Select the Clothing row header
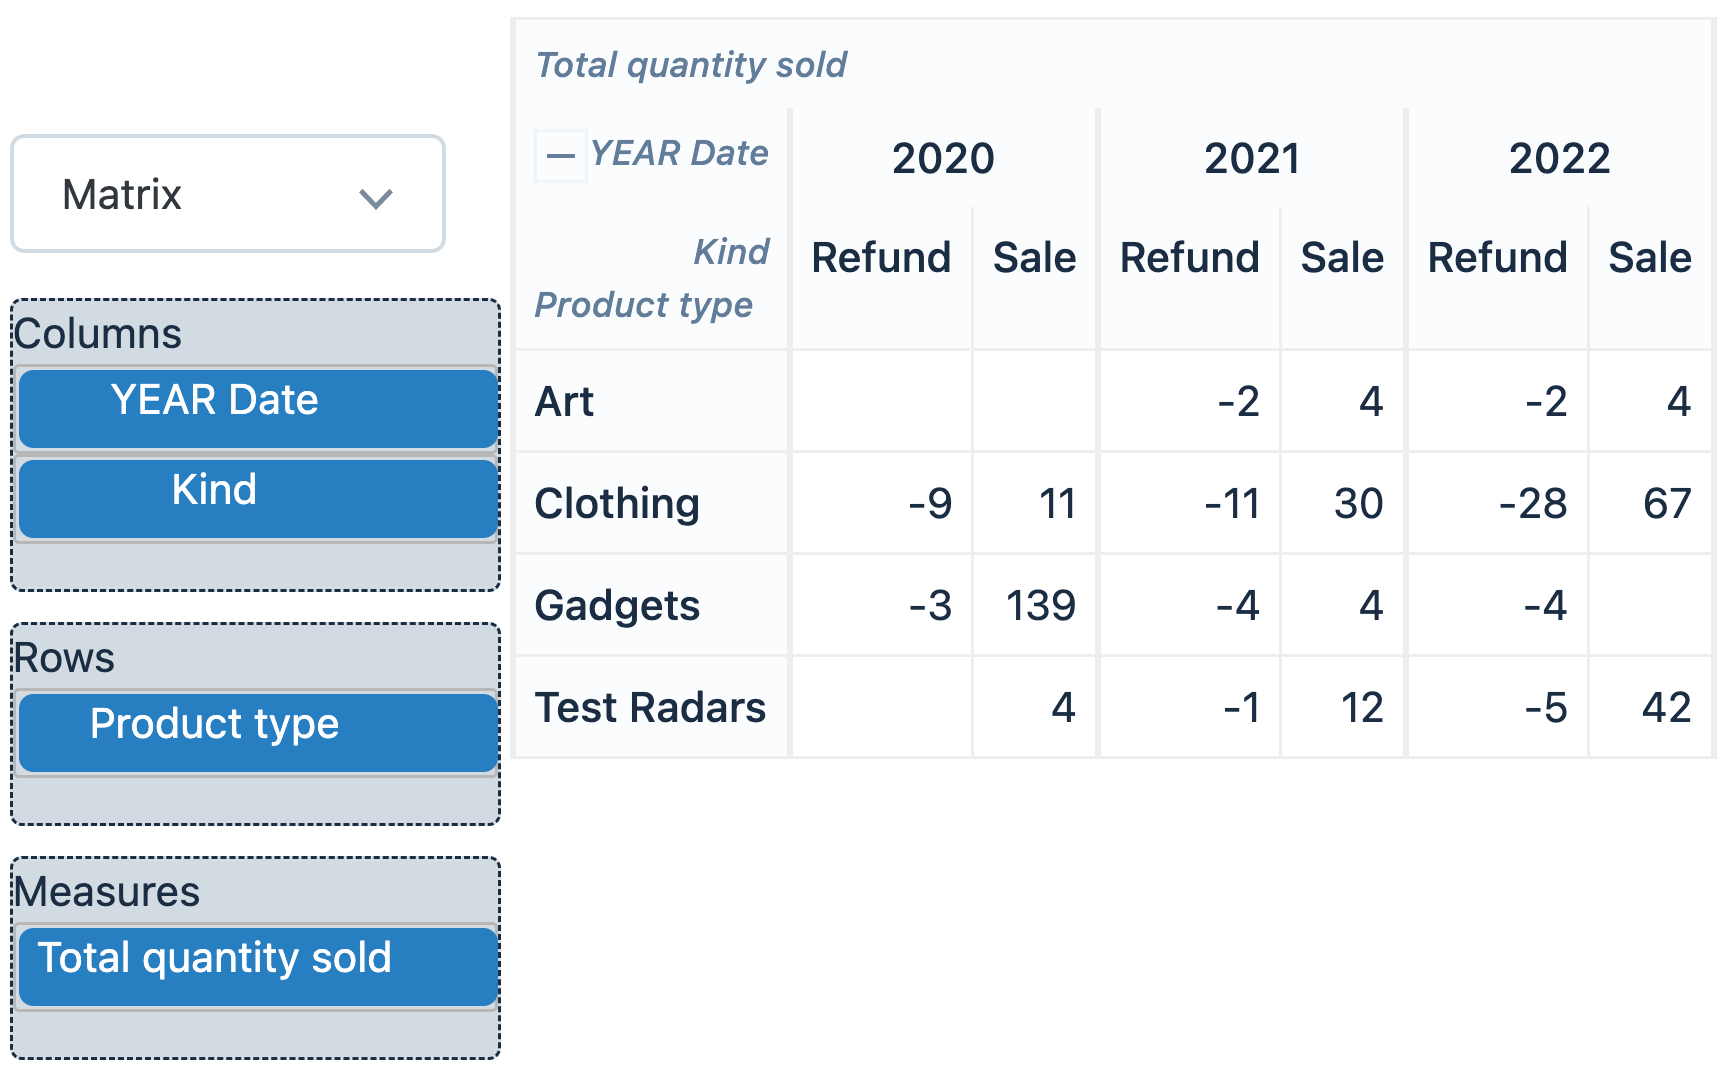Screen dimensions: 1734x1070 [x=617, y=504]
